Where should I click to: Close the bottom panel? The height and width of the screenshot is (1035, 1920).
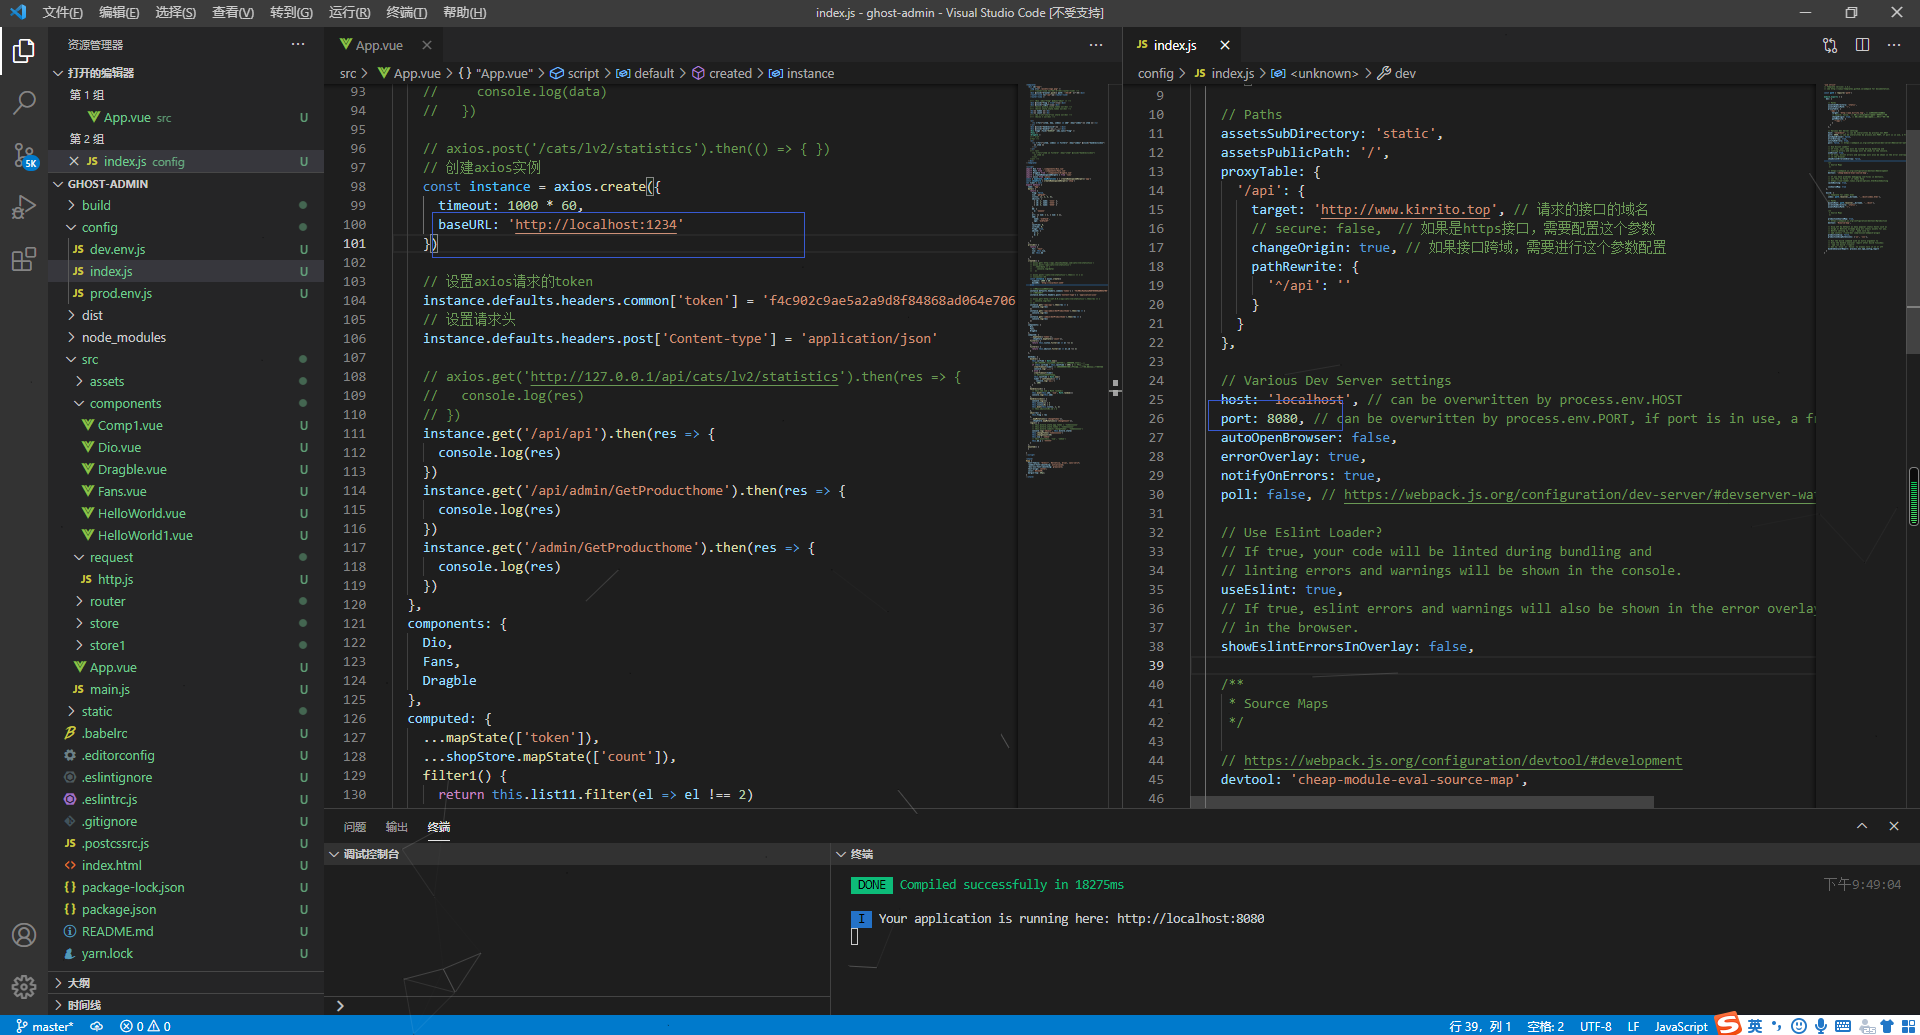pos(1894,826)
